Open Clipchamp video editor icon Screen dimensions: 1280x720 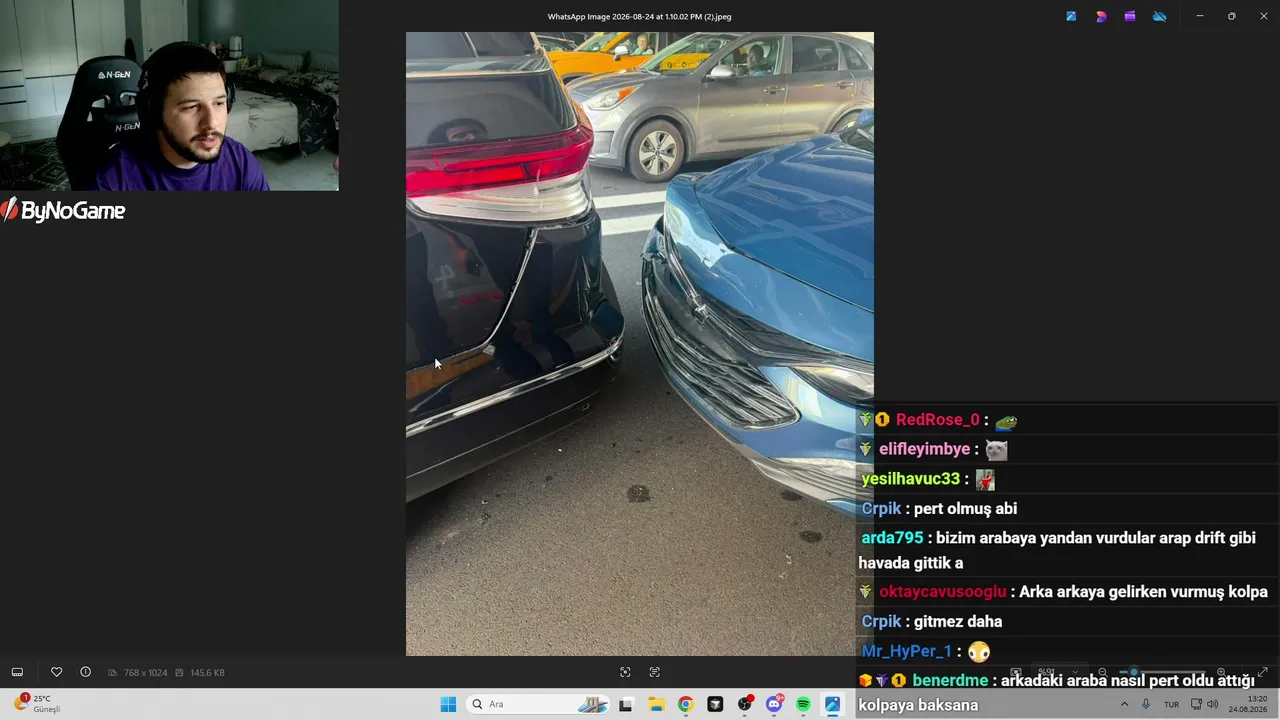(x=1130, y=16)
